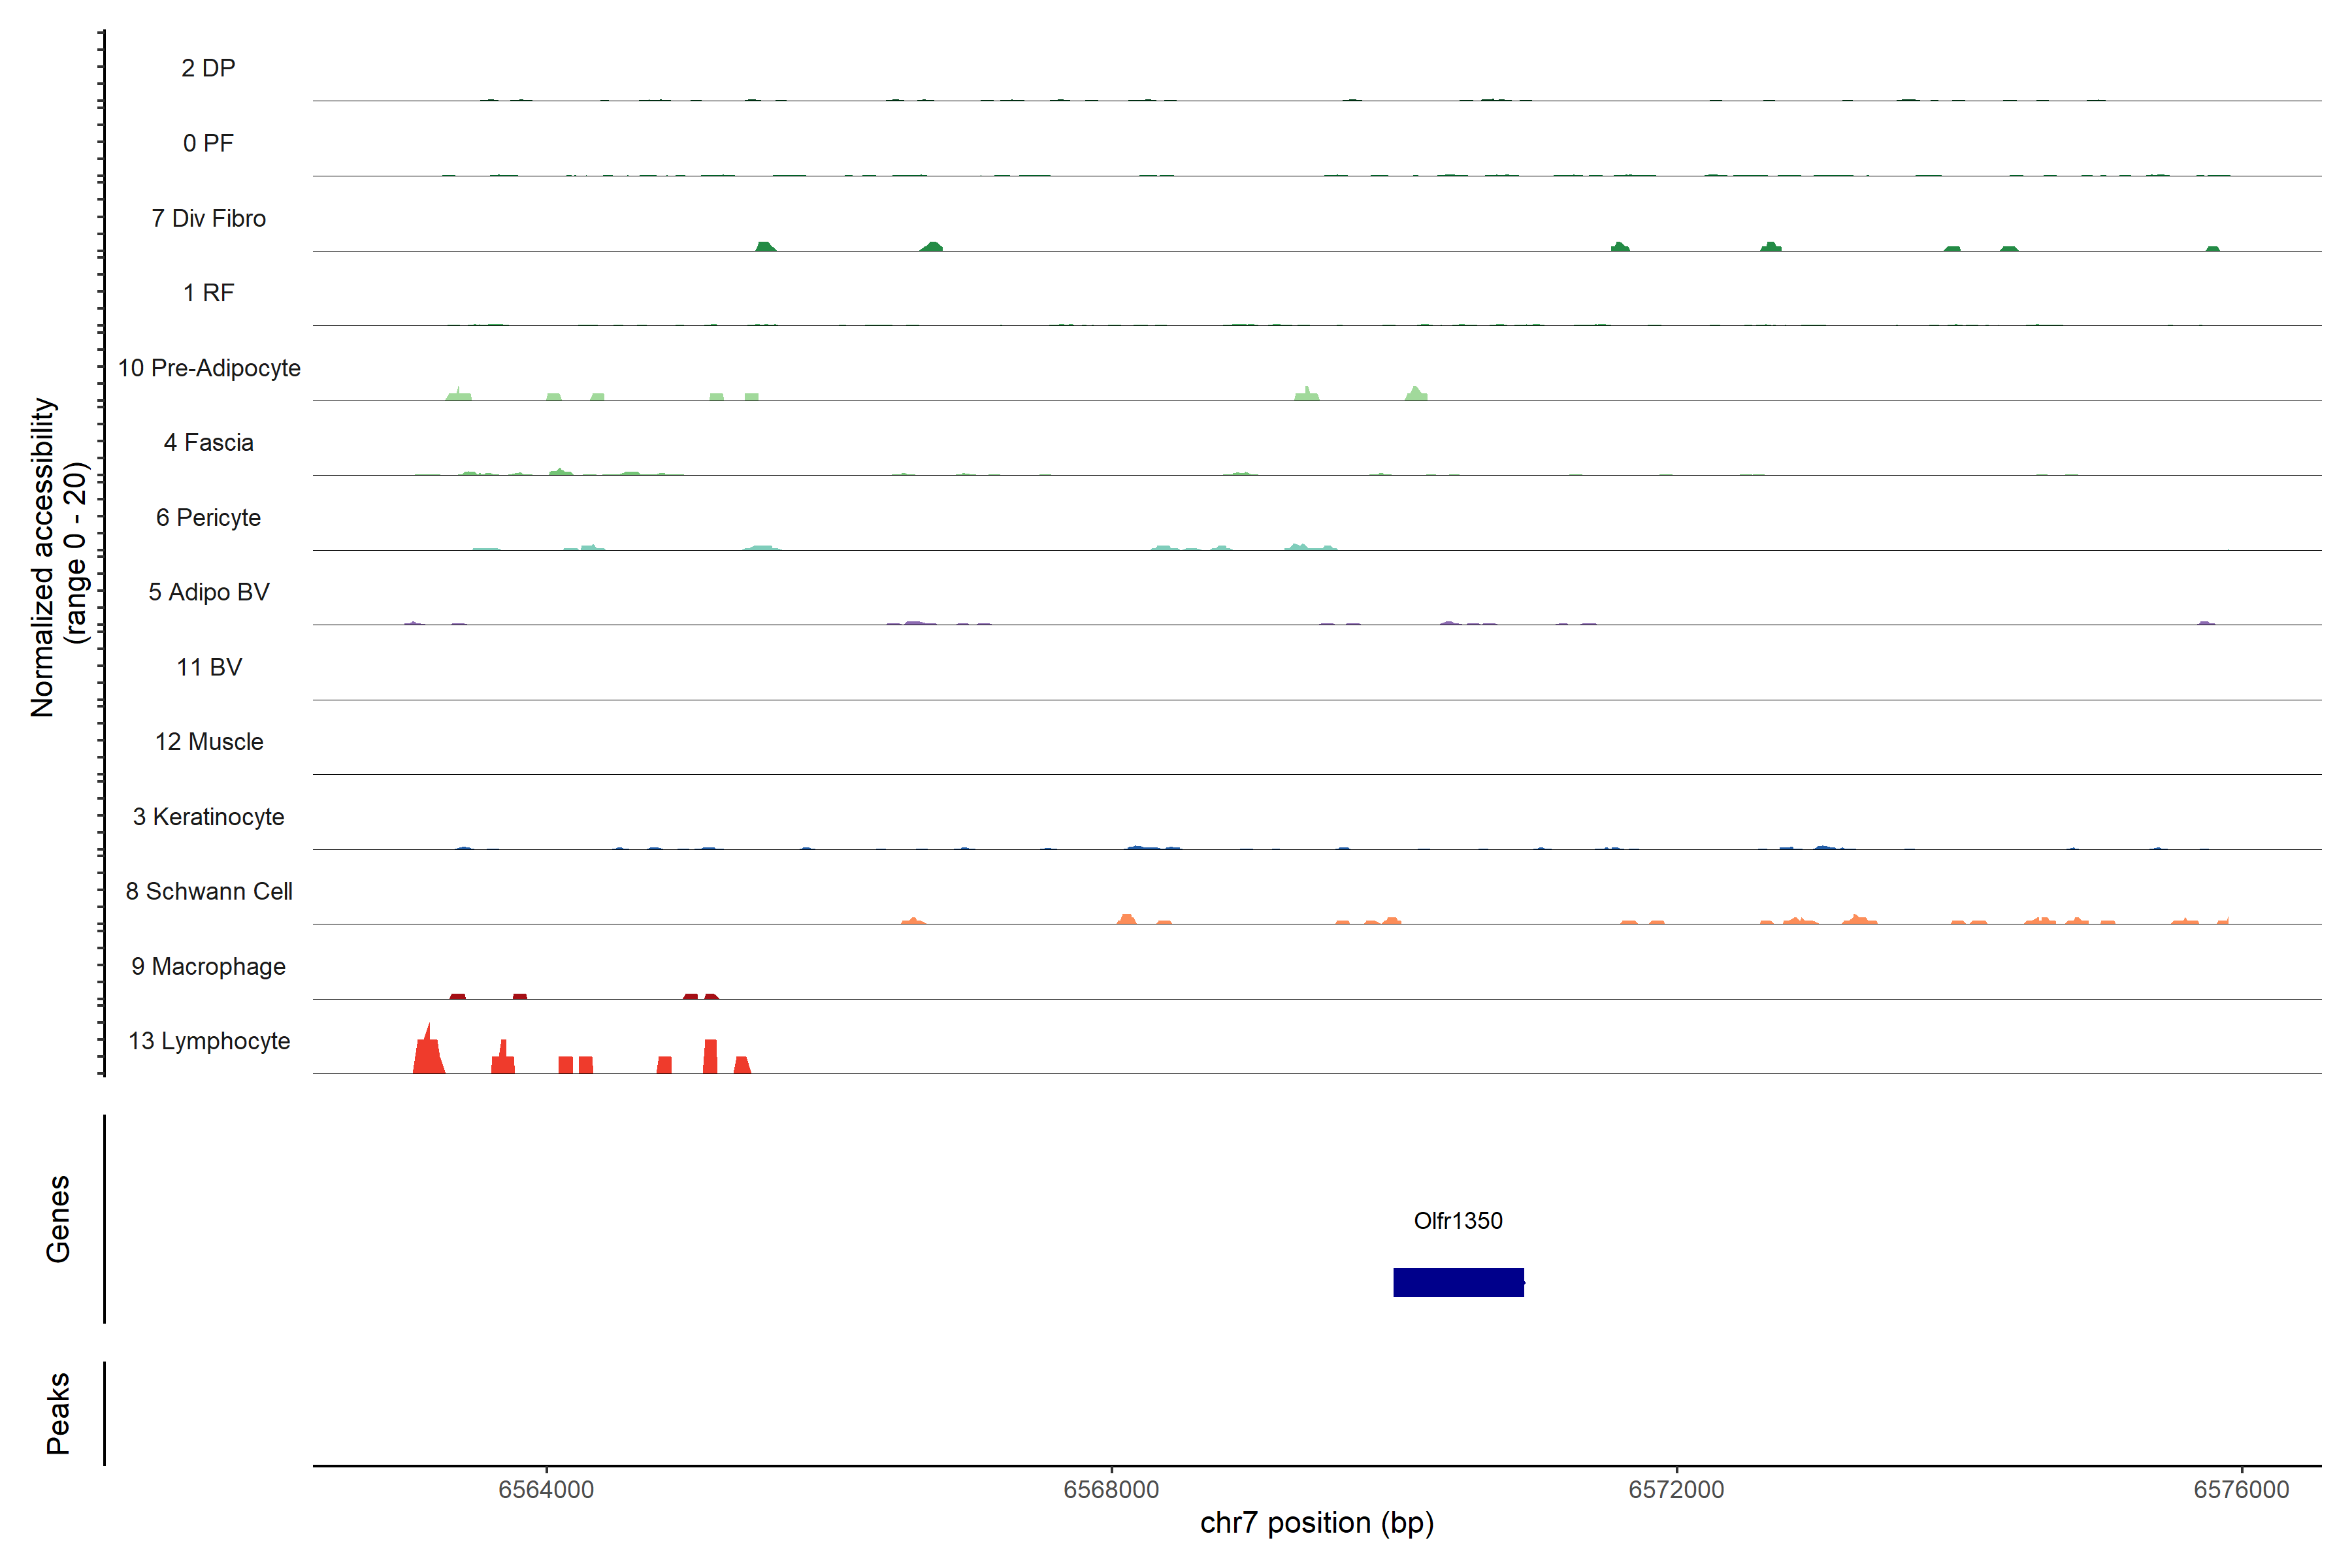Screen dimensions: 2352x1568
Task: Click the 8 Schwann Cell label
Action: pyautogui.click(x=209, y=891)
